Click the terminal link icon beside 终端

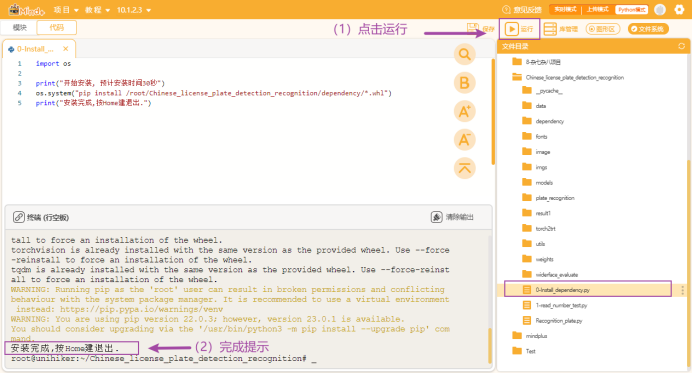pyautogui.click(x=19, y=217)
